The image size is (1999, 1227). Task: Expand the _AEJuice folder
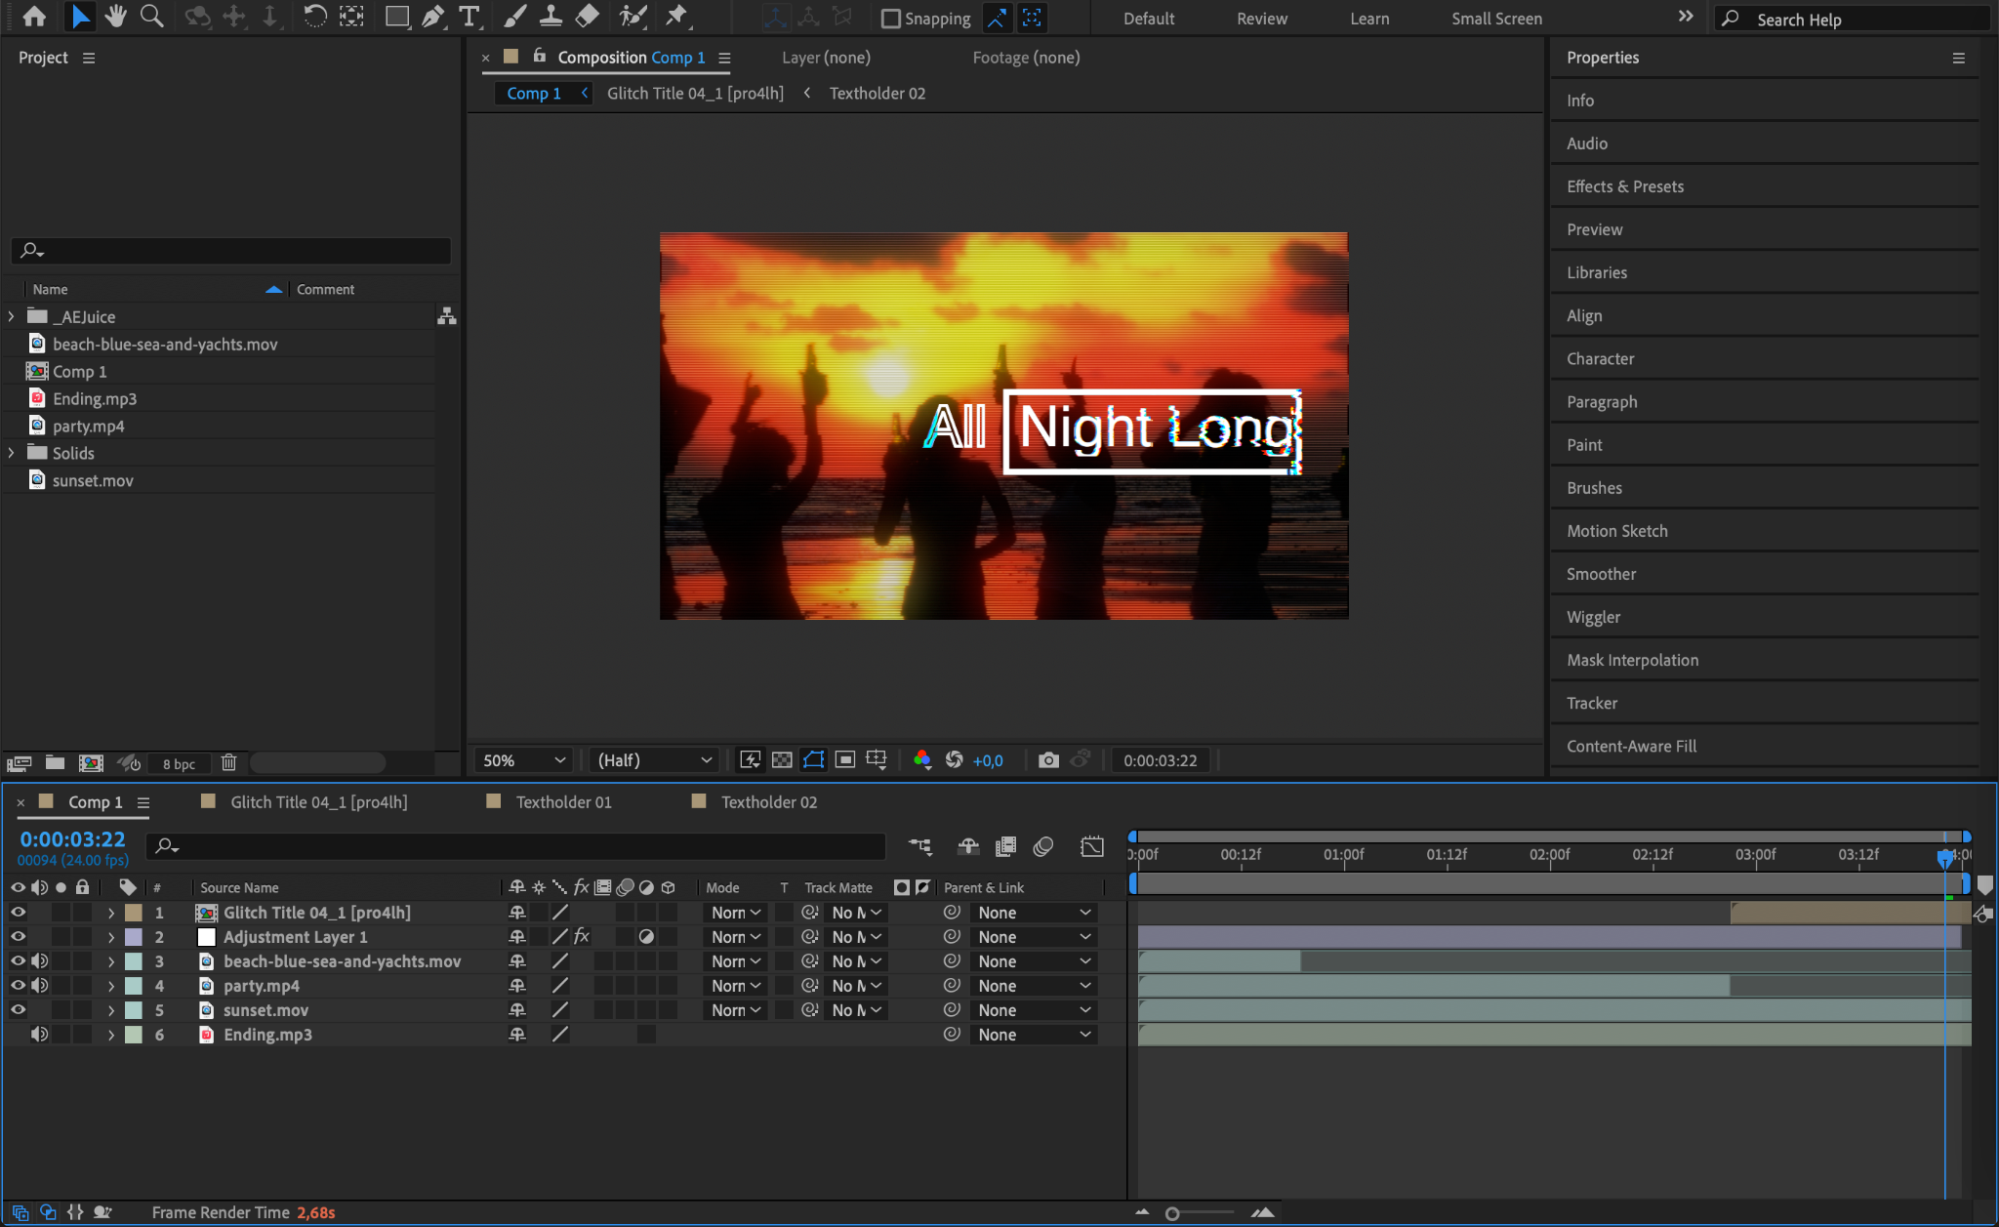[x=12, y=316]
